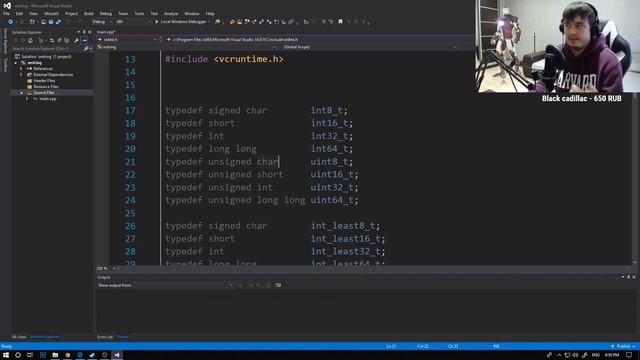
Task: Click the Search Solution Explorer field
Action: tap(46, 49)
